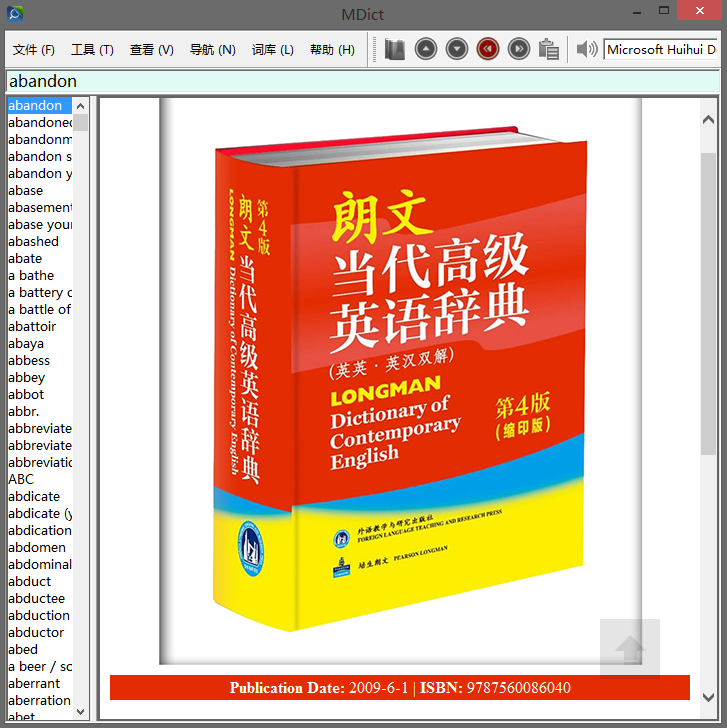Select 'abbey' in the word list
727x728 pixels.
point(40,377)
